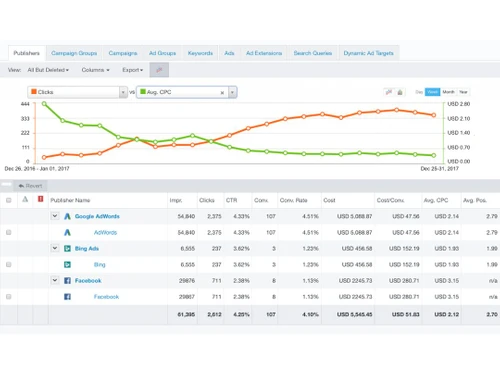
Task: Sort by Avg. CPC column header
Action: [x=436, y=200]
